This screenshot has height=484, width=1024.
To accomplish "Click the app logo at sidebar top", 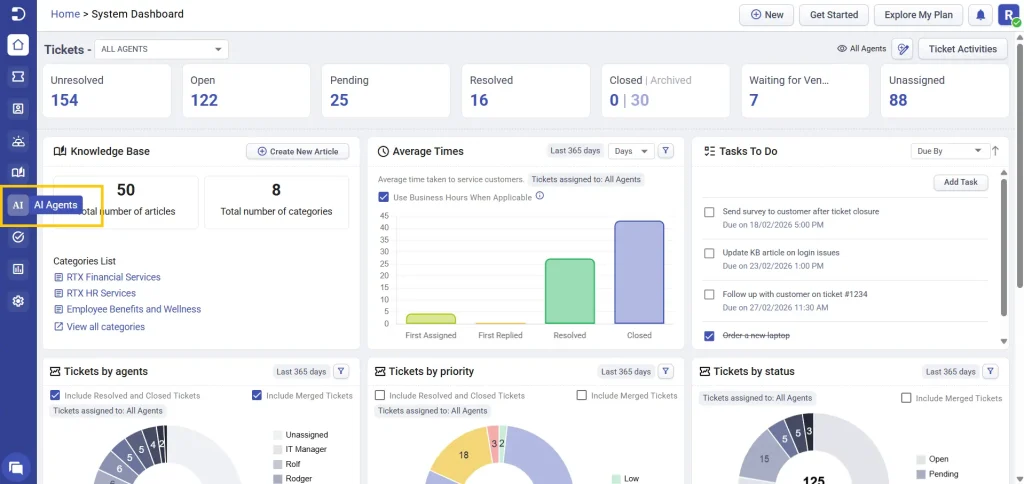I will coord(18,14).
